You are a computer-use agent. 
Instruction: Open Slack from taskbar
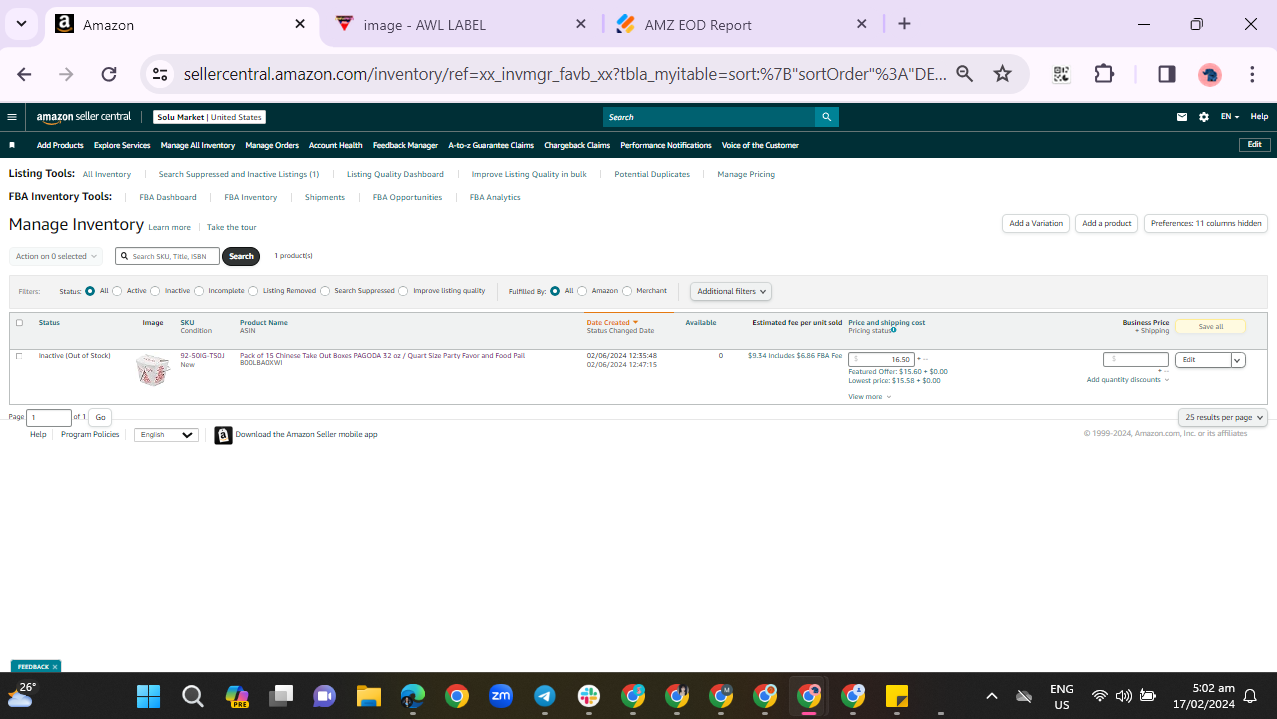pyautogui.click(x=589, y=696)
